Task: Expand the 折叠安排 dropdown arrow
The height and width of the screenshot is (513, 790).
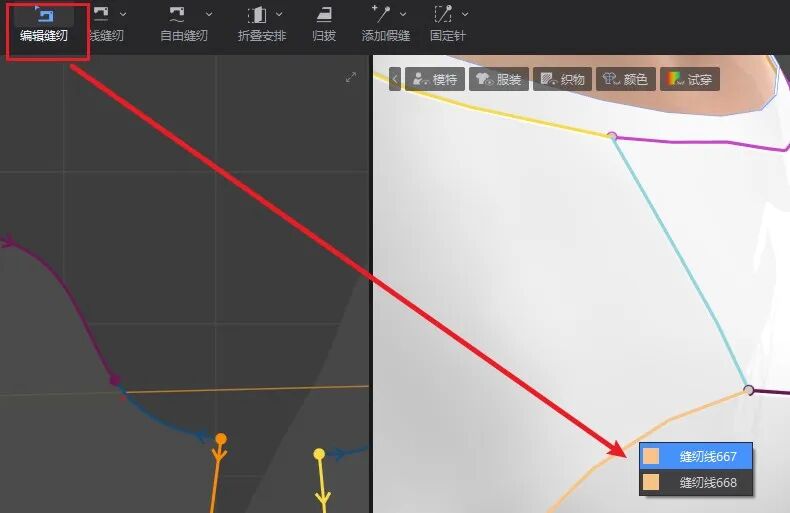Action: coord(279,14)
